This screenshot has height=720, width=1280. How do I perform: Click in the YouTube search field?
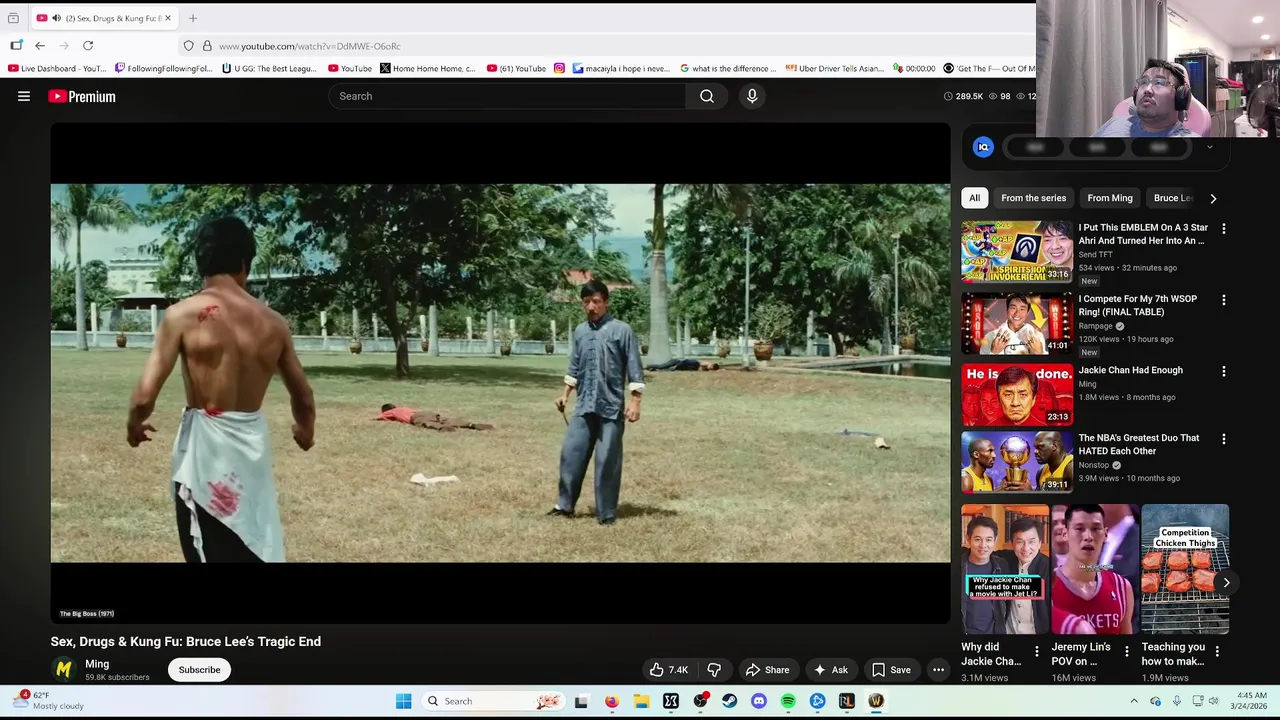(x=507, y=96)
